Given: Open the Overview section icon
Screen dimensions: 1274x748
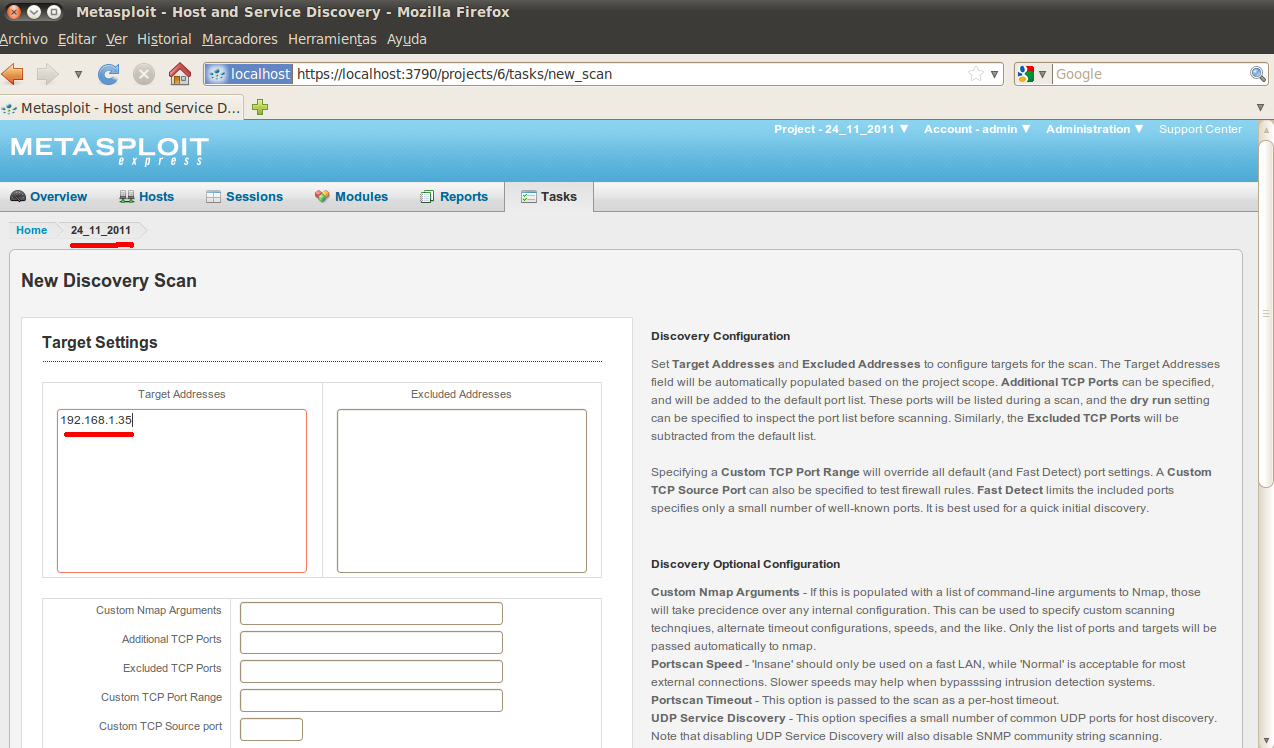Looking at the screenshot, I should 16,196.
